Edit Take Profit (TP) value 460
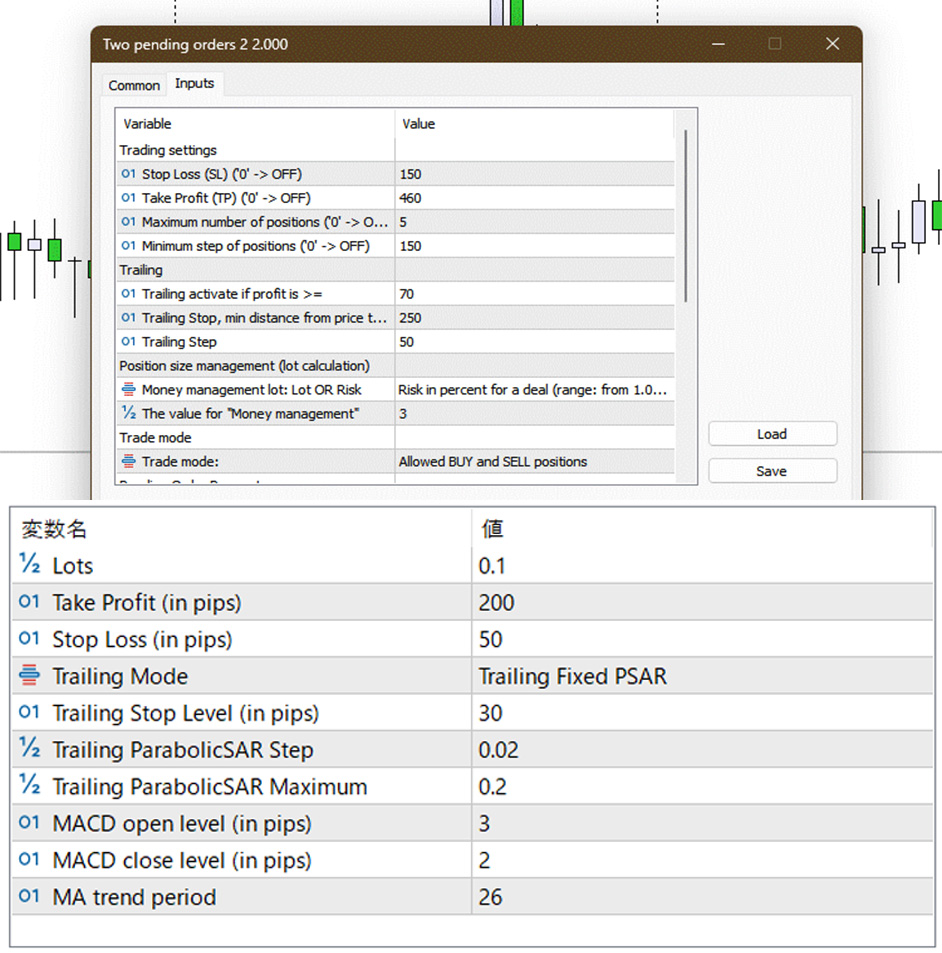 click(x=535, y=198)
